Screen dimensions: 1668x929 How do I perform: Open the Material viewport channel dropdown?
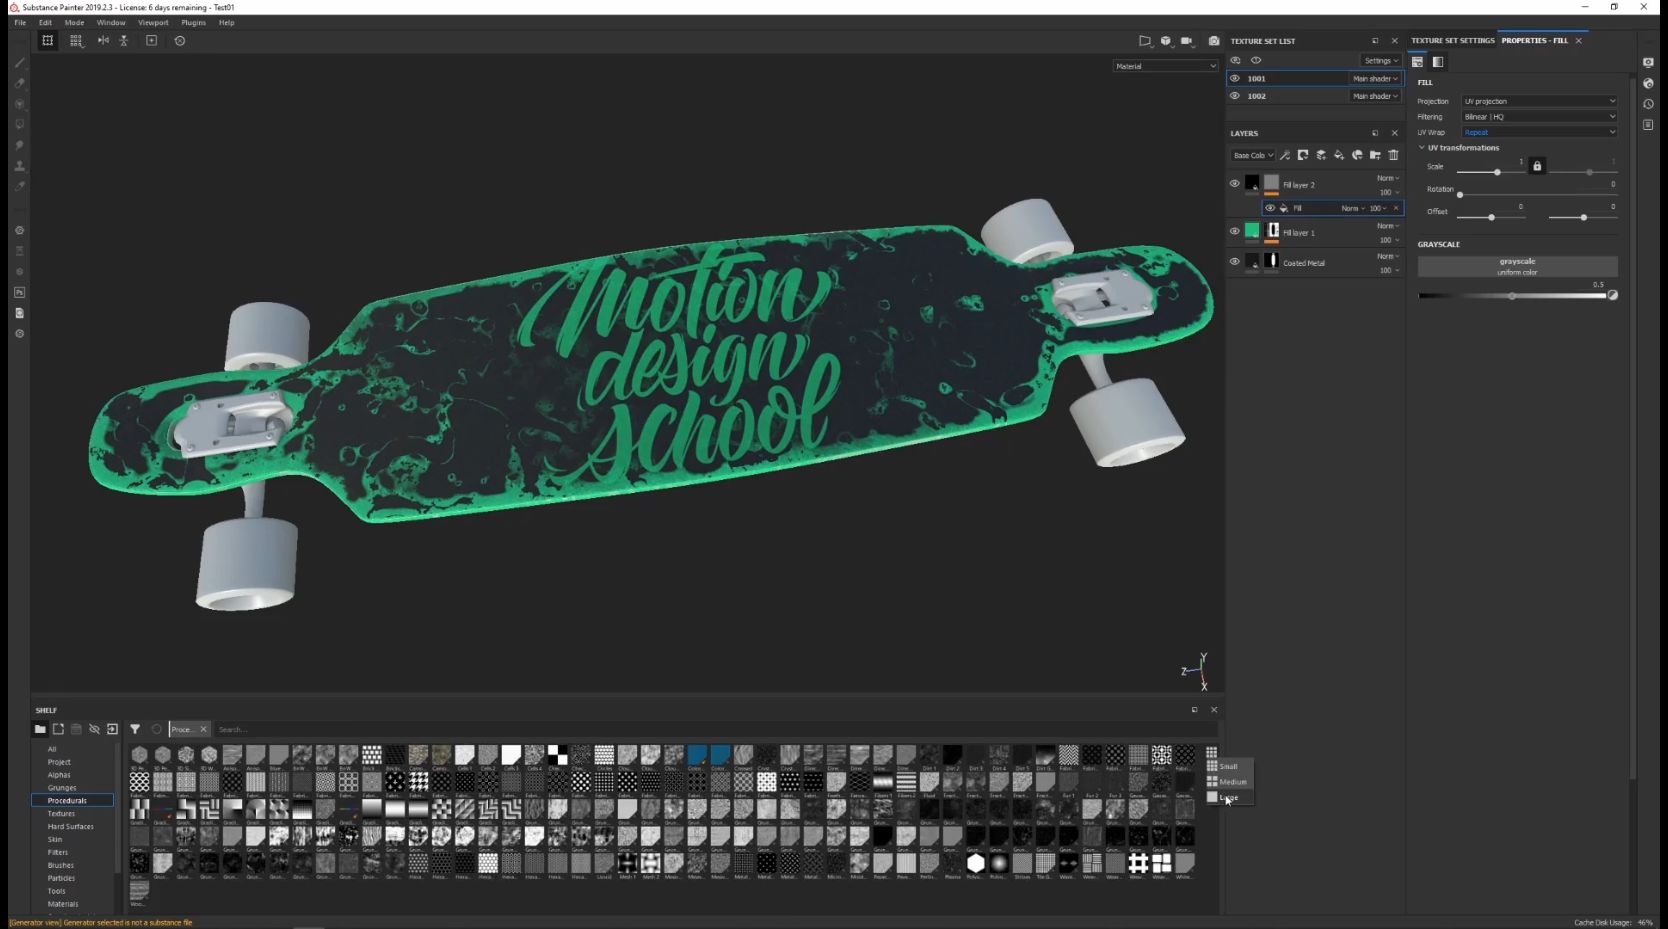pyautogui.click(x=1165, y=66)
